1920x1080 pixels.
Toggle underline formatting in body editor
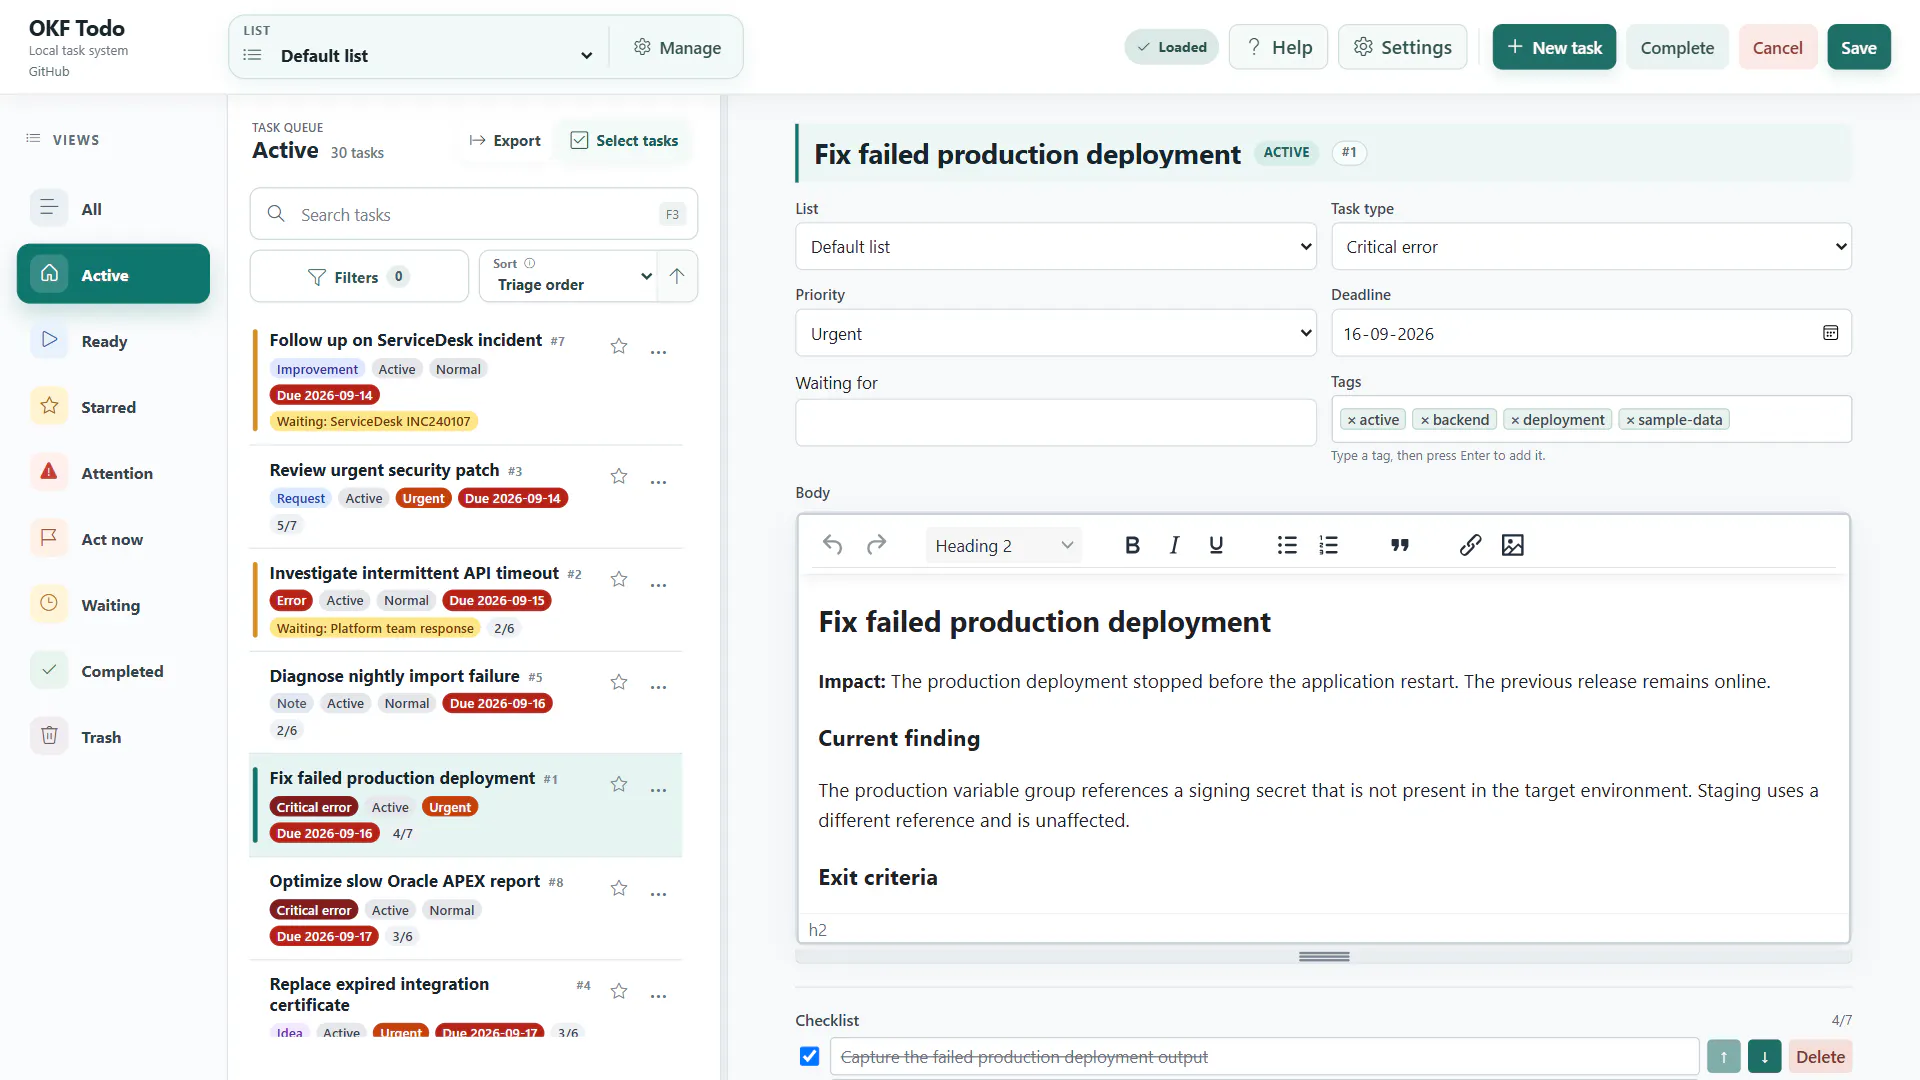click(x=1216, y=545)
